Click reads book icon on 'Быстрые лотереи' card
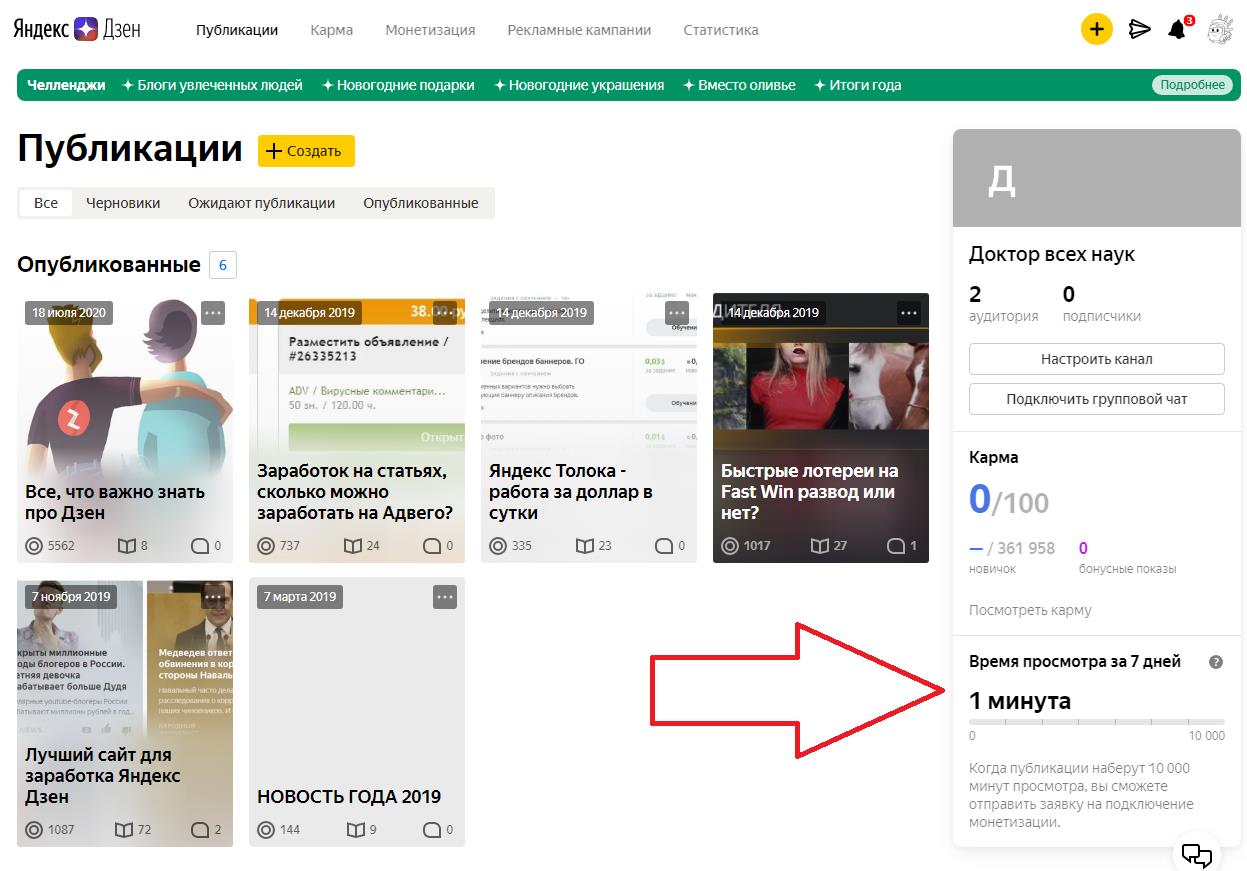 819,546
